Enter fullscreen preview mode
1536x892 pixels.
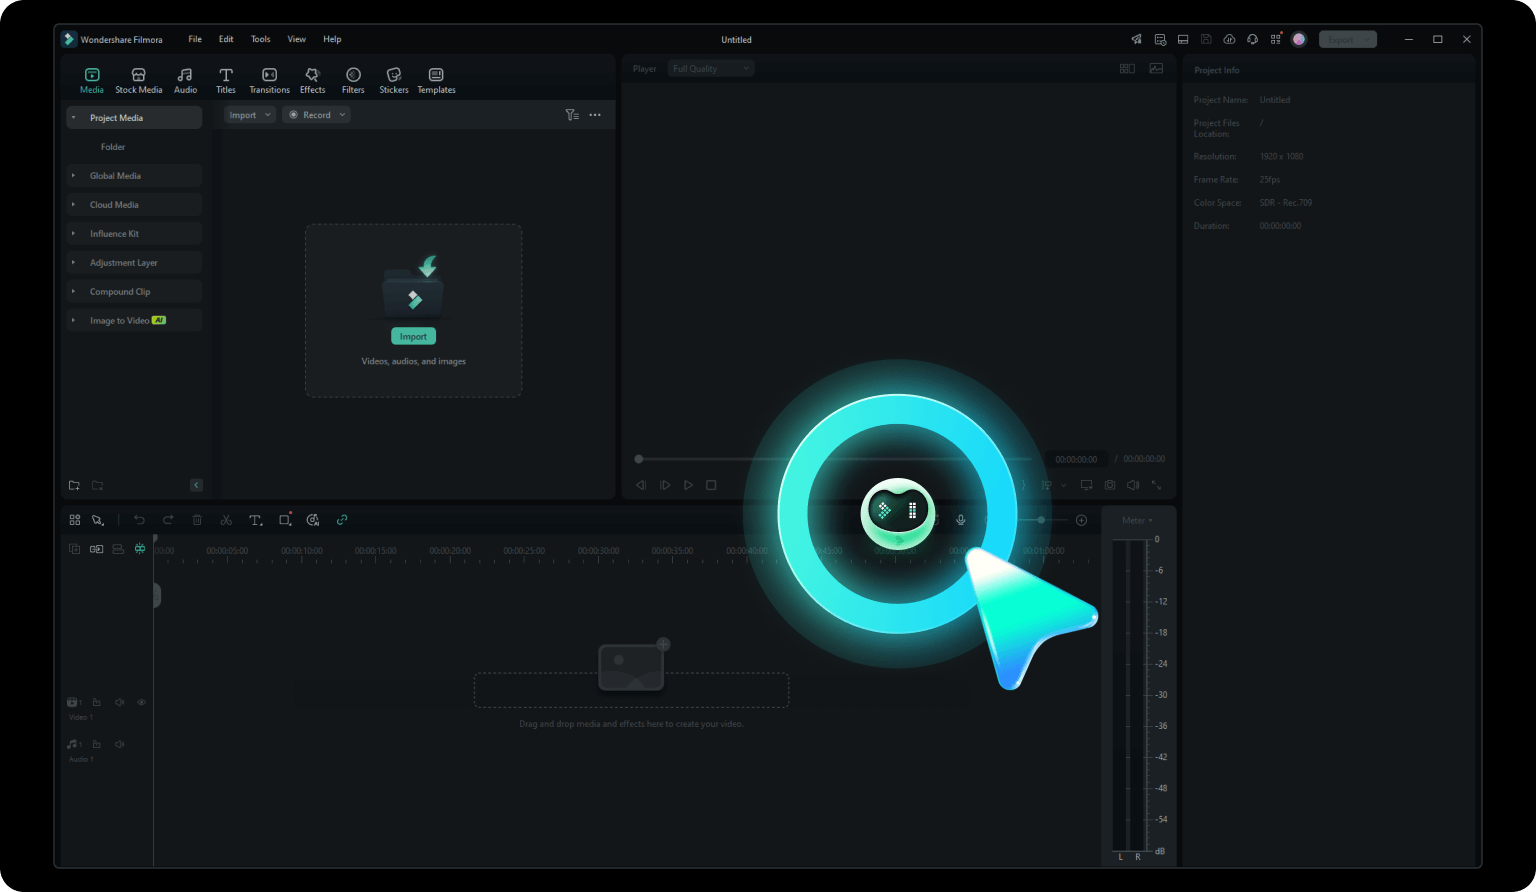[1156, 485]
